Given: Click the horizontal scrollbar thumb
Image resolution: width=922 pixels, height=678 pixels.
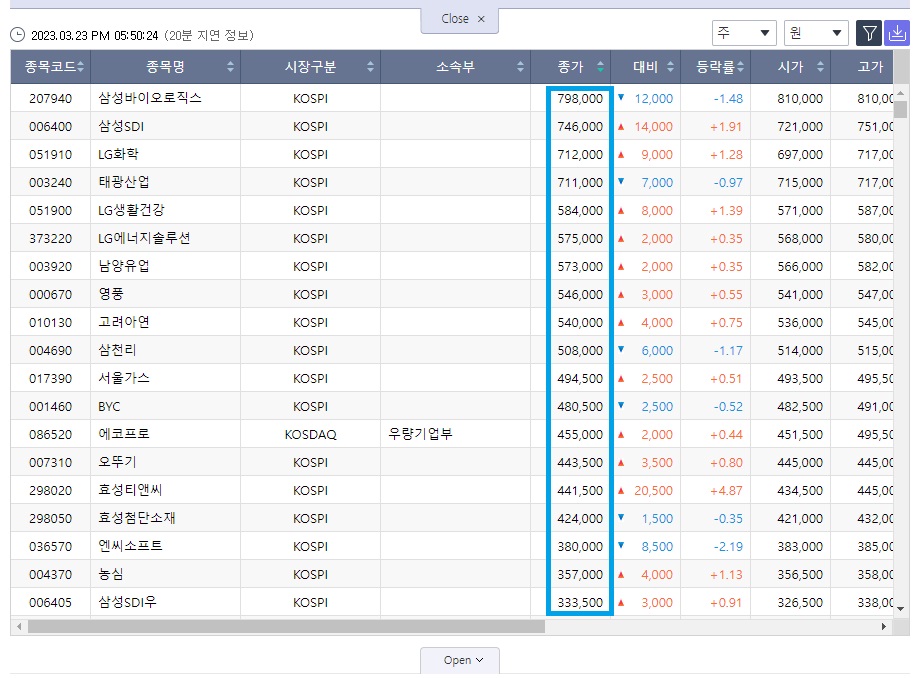Looking at the screenshot, I should tap(286, 627).
